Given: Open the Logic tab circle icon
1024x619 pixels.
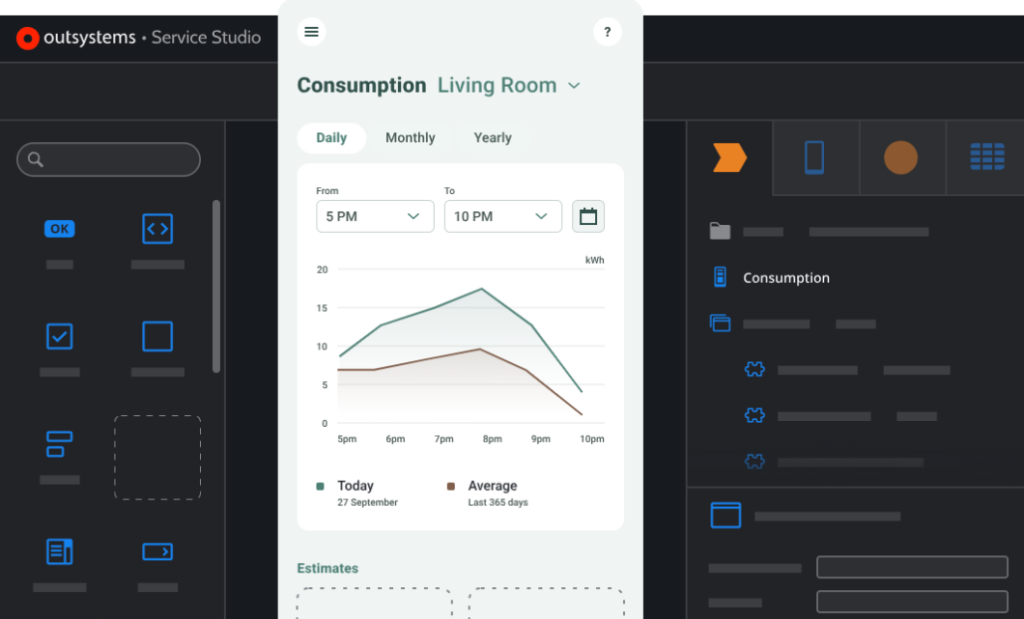Looking at the screenshot, I should pyautogui.click(x=901, y=157).
